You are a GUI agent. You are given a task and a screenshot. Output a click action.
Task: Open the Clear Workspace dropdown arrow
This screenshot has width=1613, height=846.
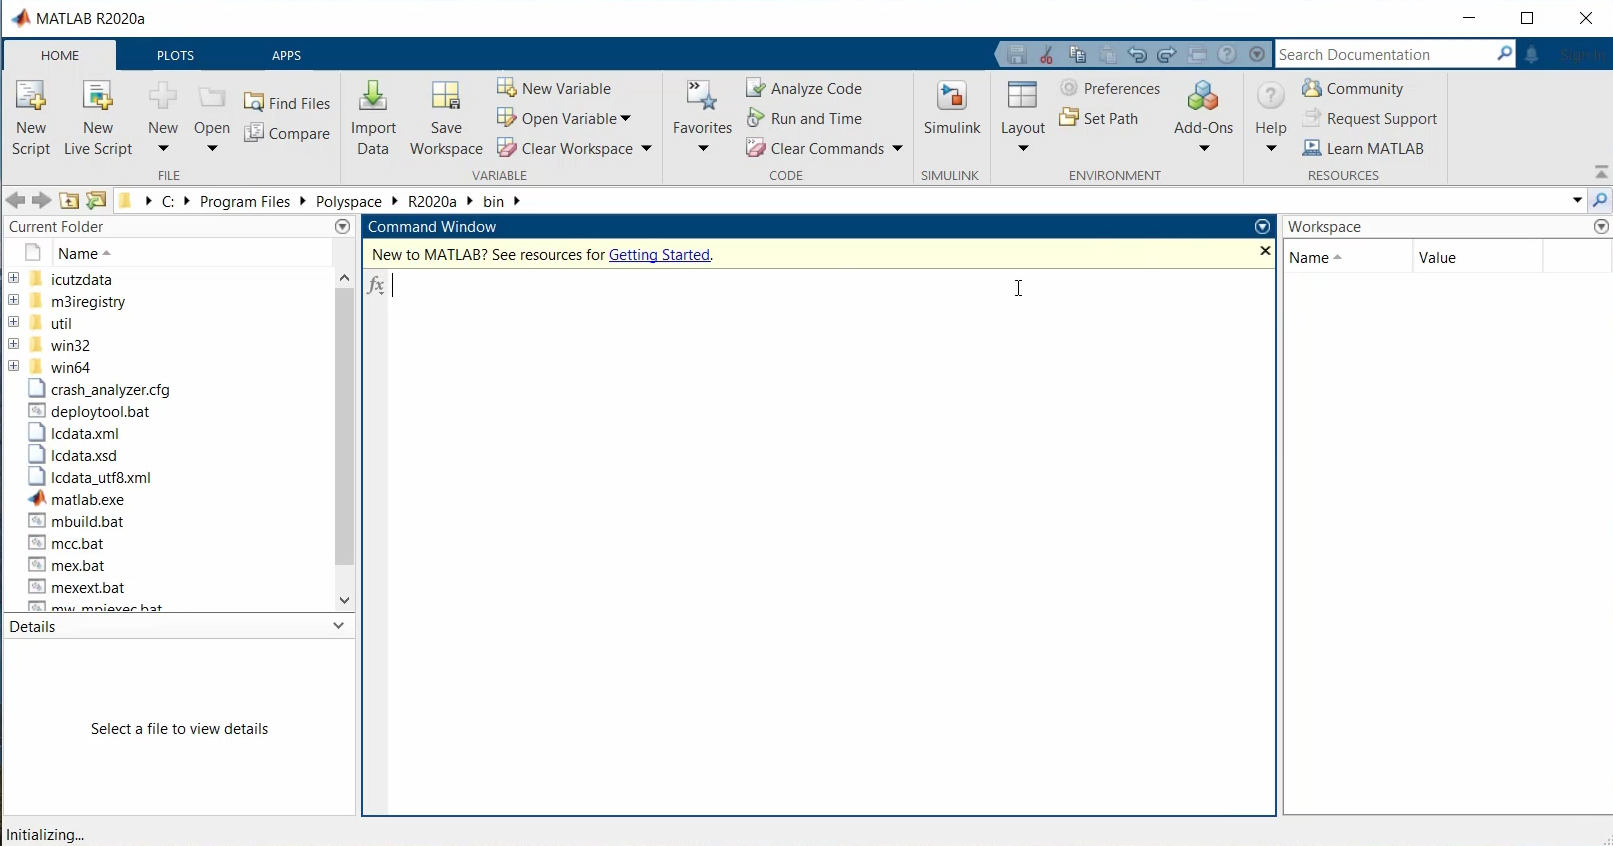click(647, 149)
